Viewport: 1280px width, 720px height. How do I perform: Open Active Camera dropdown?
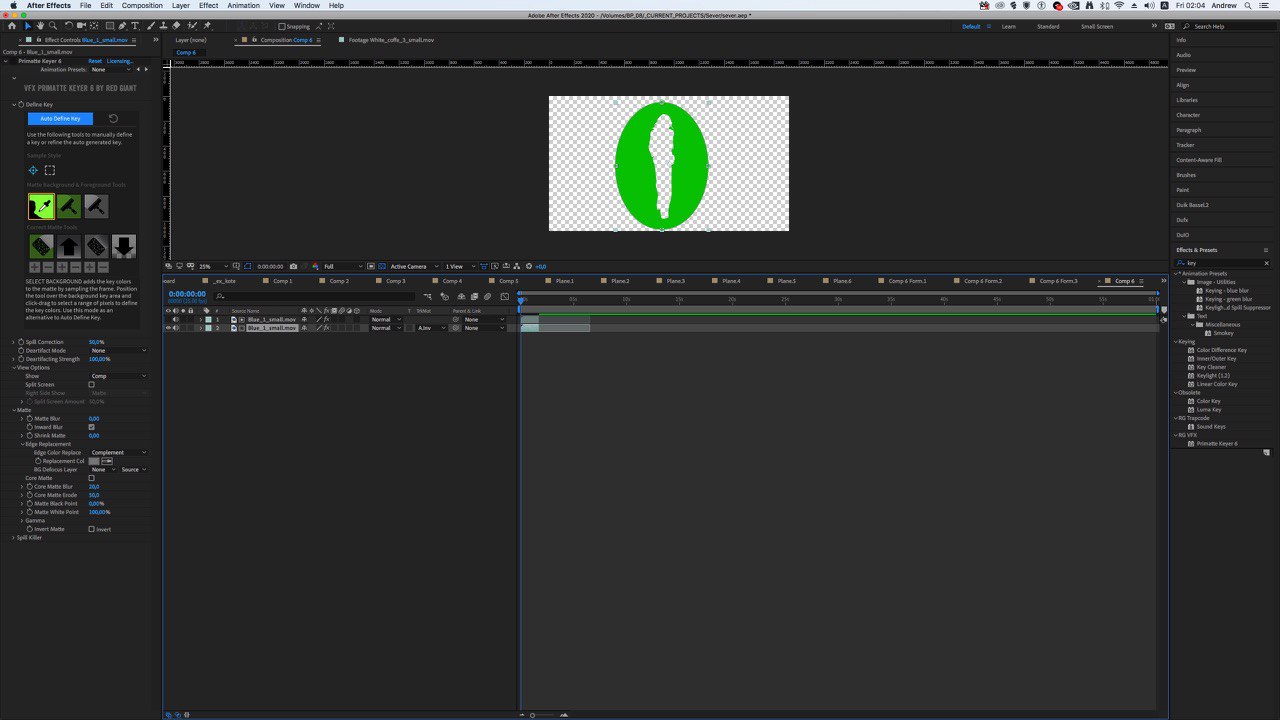pos(414,266)
